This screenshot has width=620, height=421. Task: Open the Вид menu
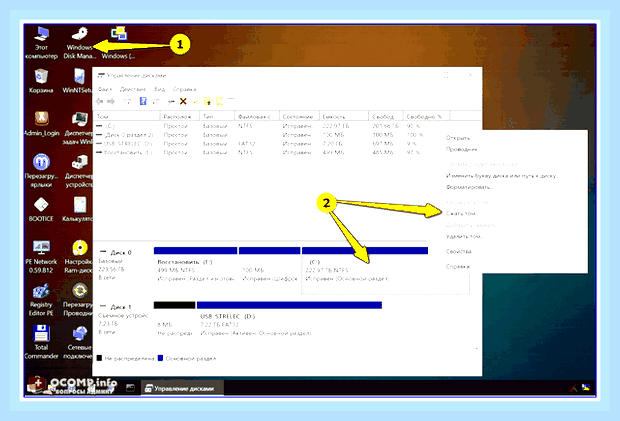(159, 89)
